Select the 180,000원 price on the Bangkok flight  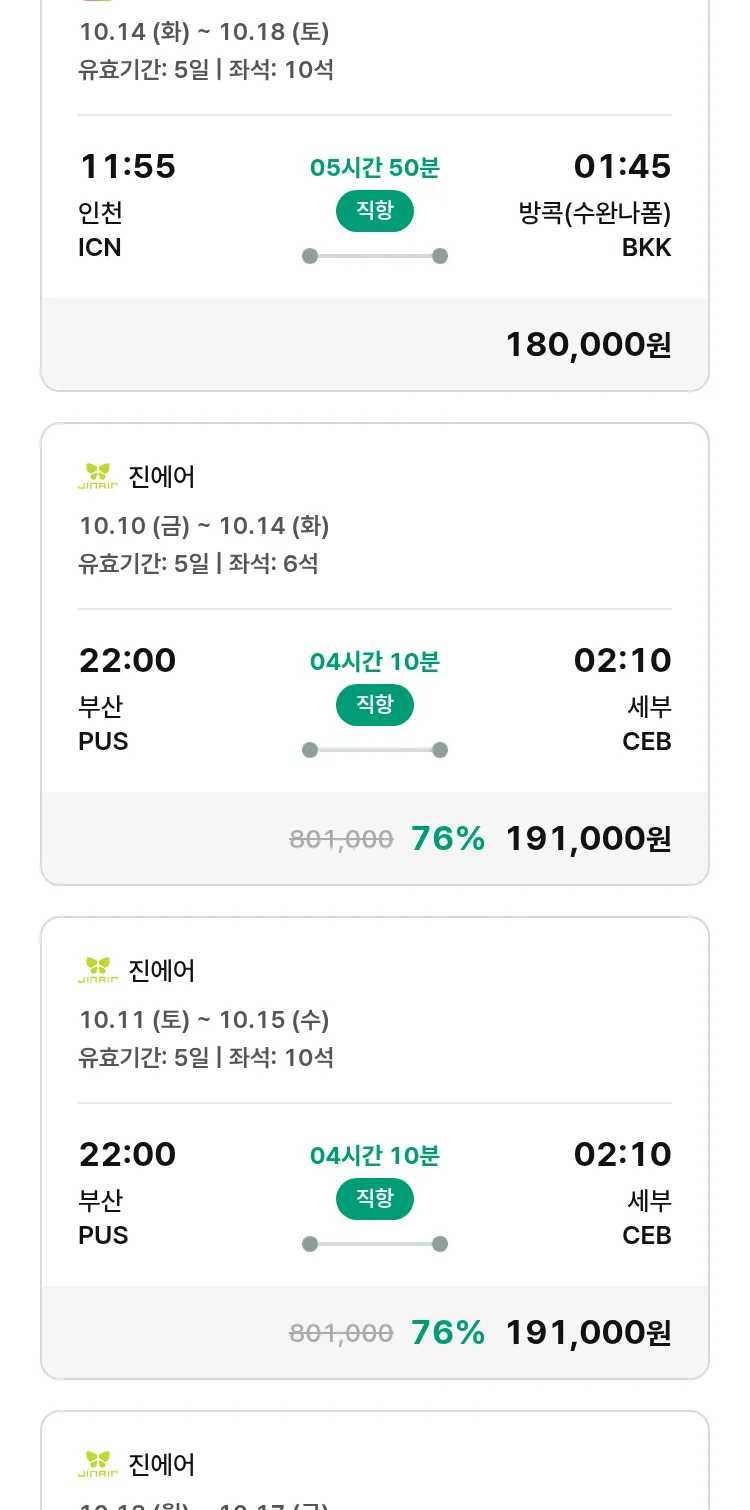(588, 345)
